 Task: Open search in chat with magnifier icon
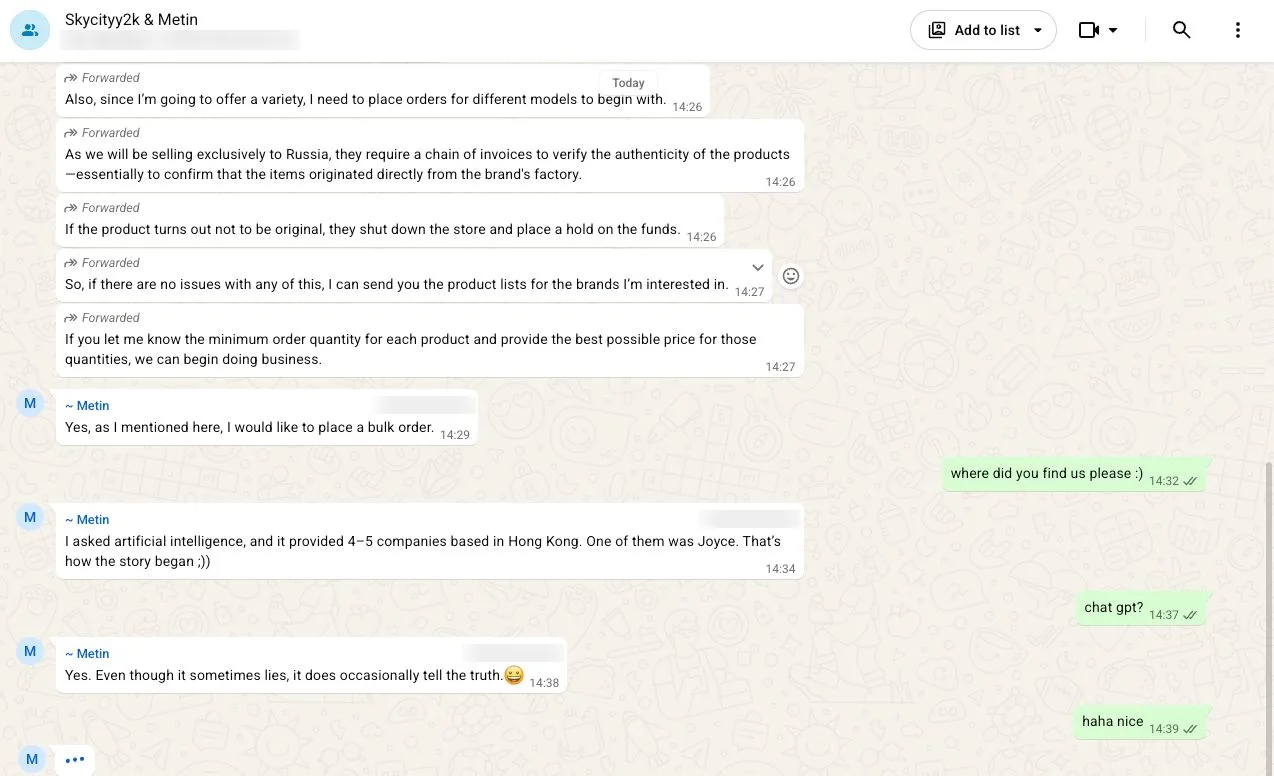(x=1181, y=30)
